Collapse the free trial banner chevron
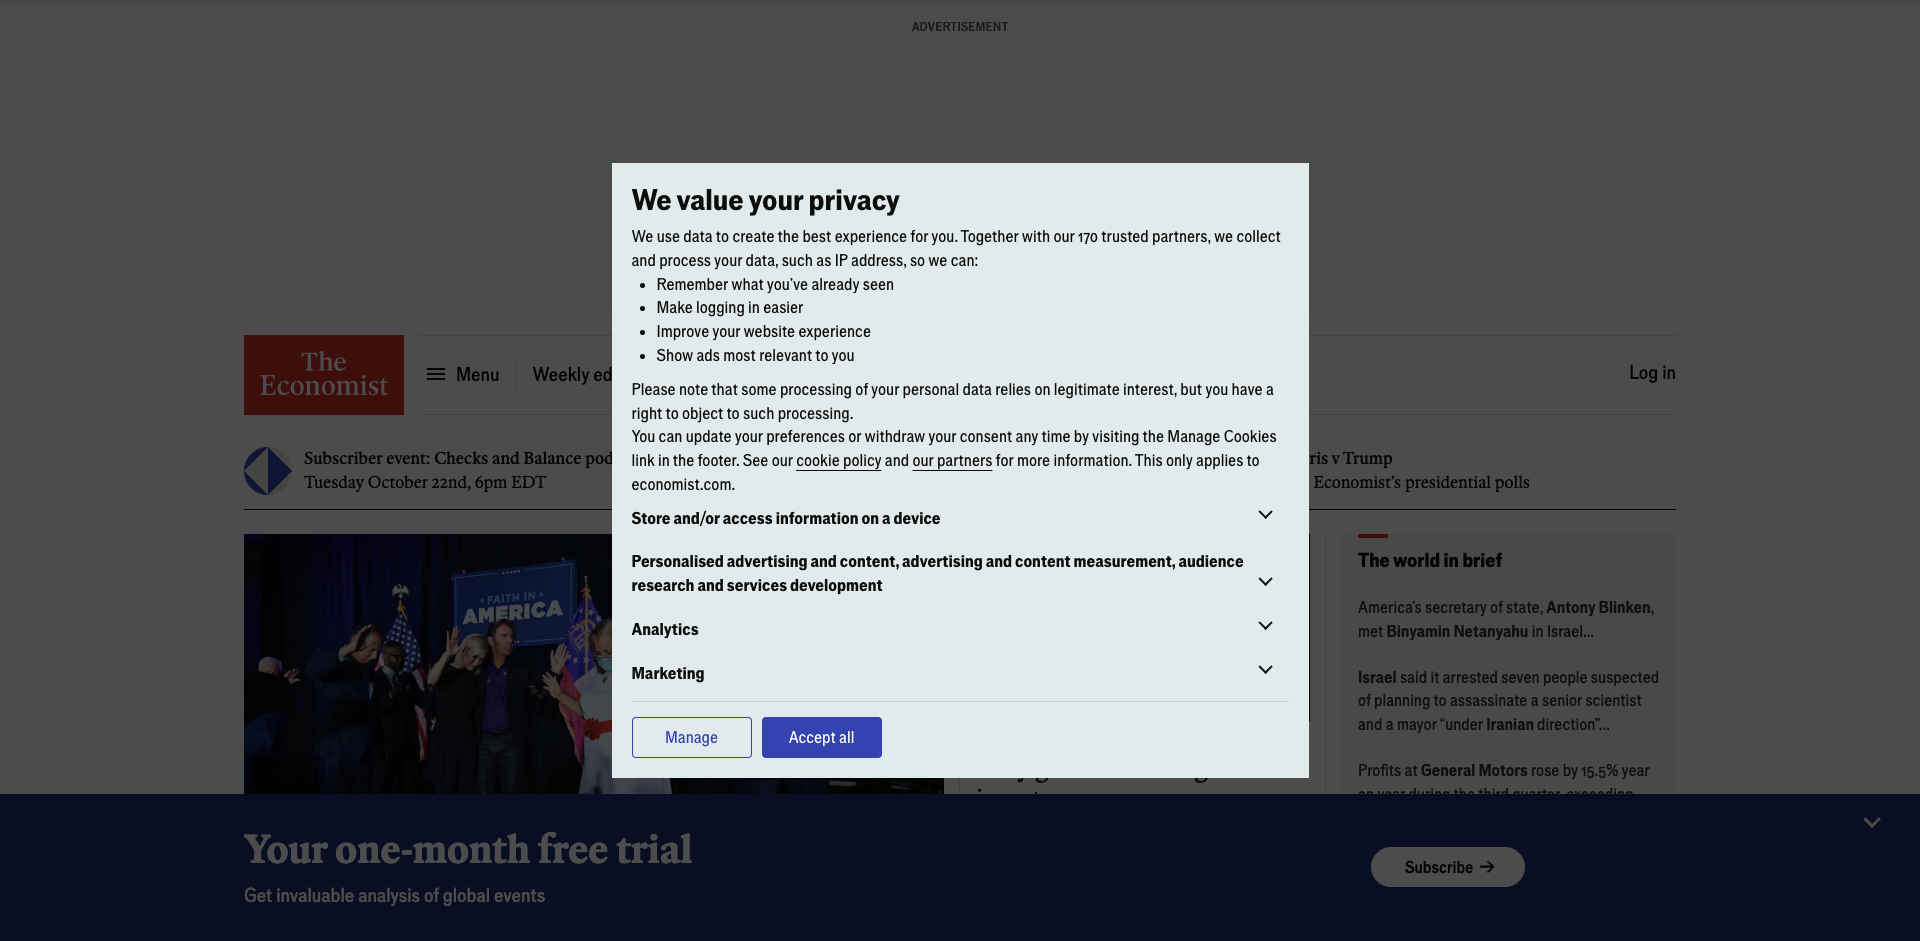Image resolution: width=1920 pixels, height=941 pixels. point(1872,822)
